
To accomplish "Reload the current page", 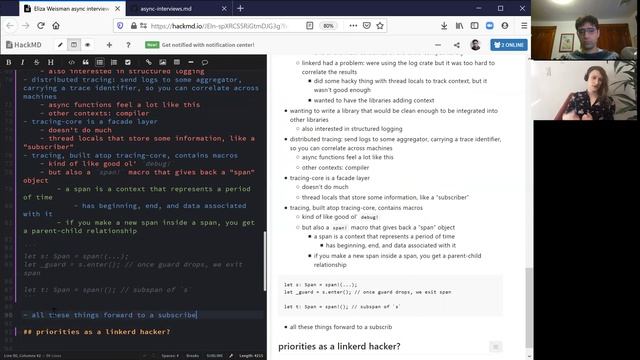I will click(41, 26).
